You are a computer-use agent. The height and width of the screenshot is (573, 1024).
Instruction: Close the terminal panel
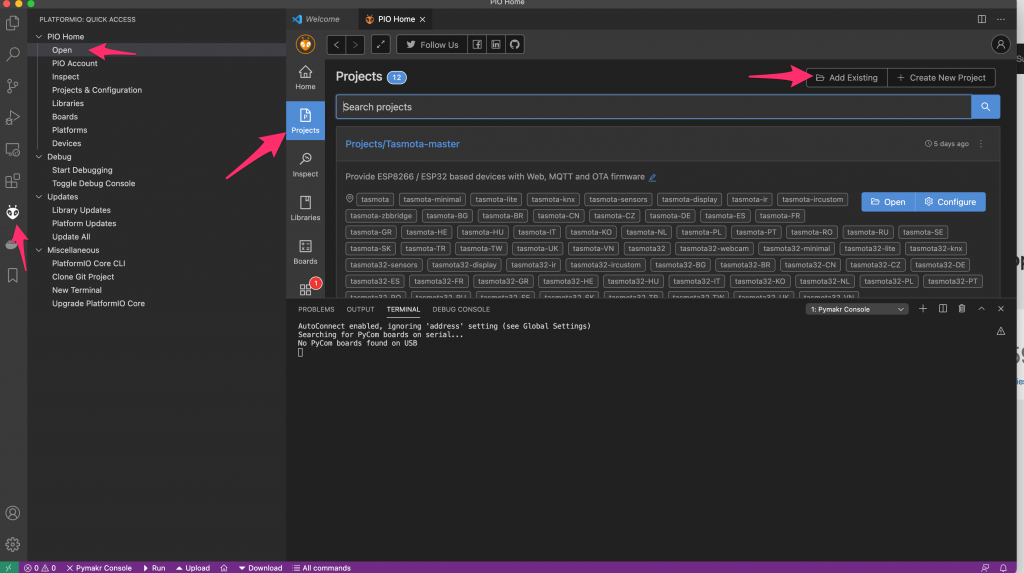click(1001, 308)
